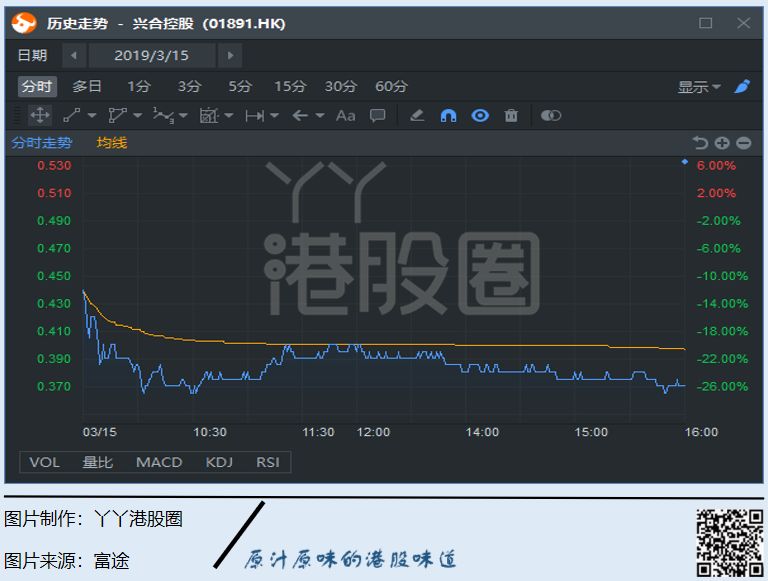The width and height of the screenshot is (768, 581).
Task: Click the 6.00% percent axis label
Action: click(716, 166)
